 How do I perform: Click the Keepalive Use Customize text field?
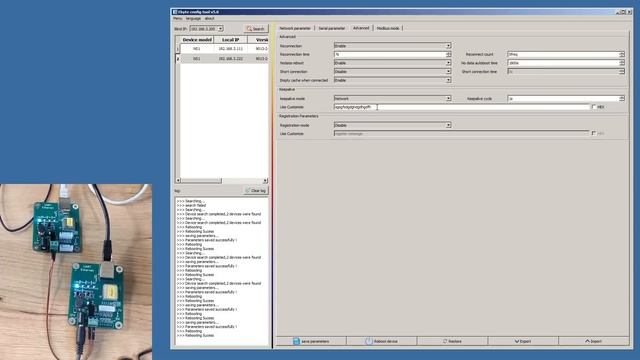(462, 107)
